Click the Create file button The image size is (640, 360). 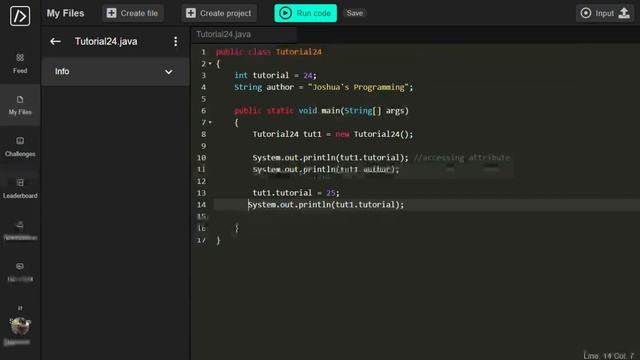coord(133,13)
